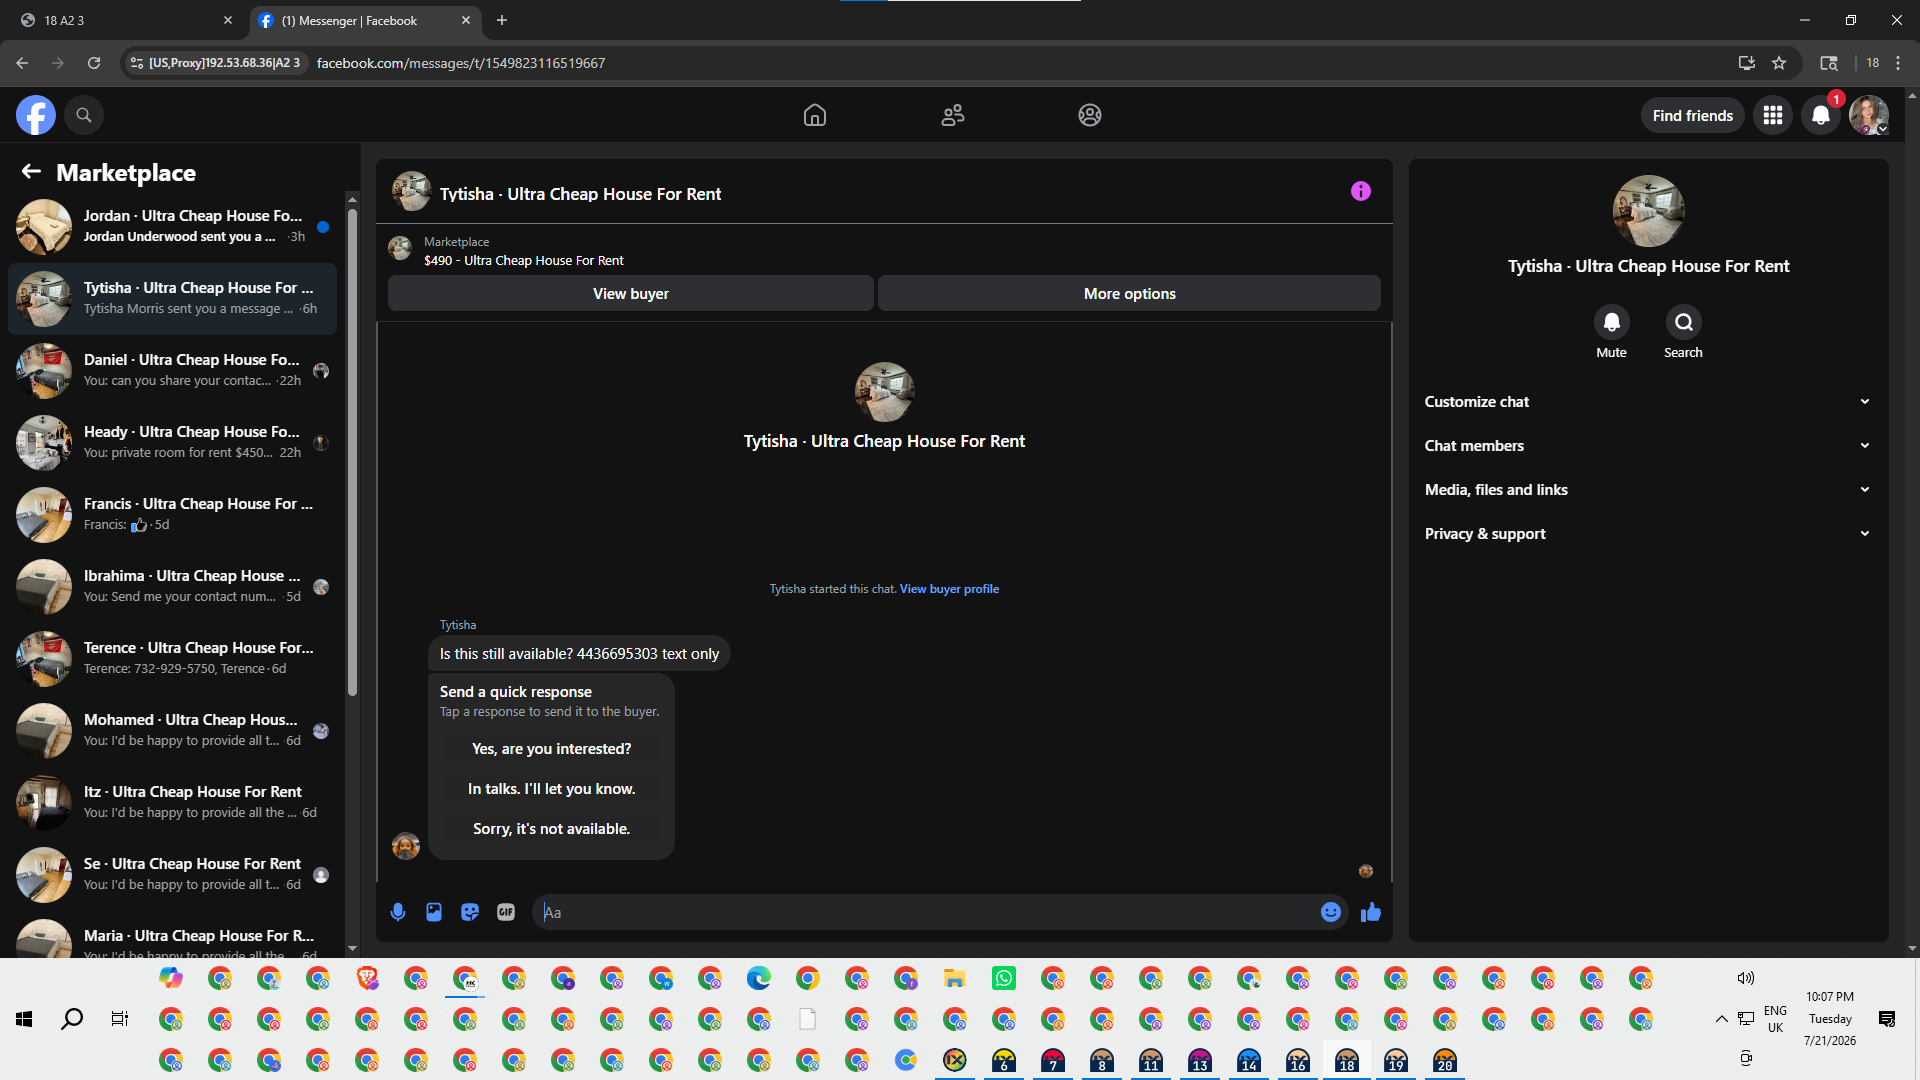Open Mohamed's Ultra Cheap House chat
Screen dimensions: 1920x1080
(172, 731)
